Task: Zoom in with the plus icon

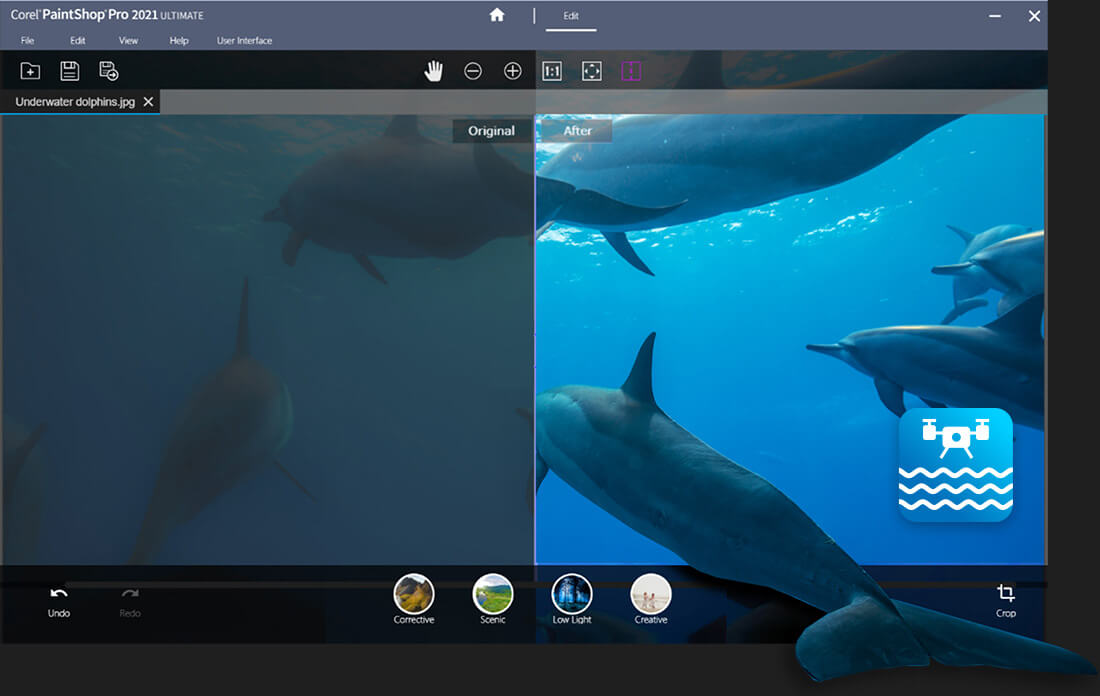Action: point(513,71)
